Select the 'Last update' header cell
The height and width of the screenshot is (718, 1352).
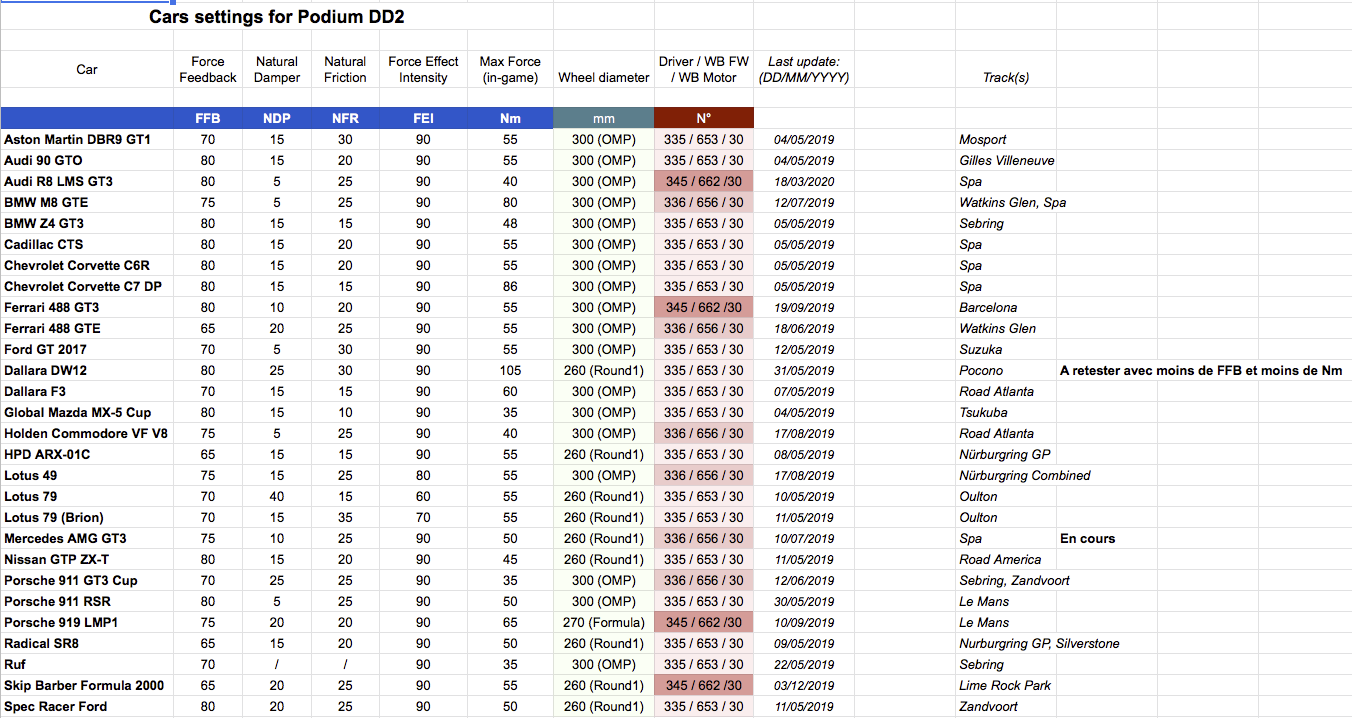(804, 69)
